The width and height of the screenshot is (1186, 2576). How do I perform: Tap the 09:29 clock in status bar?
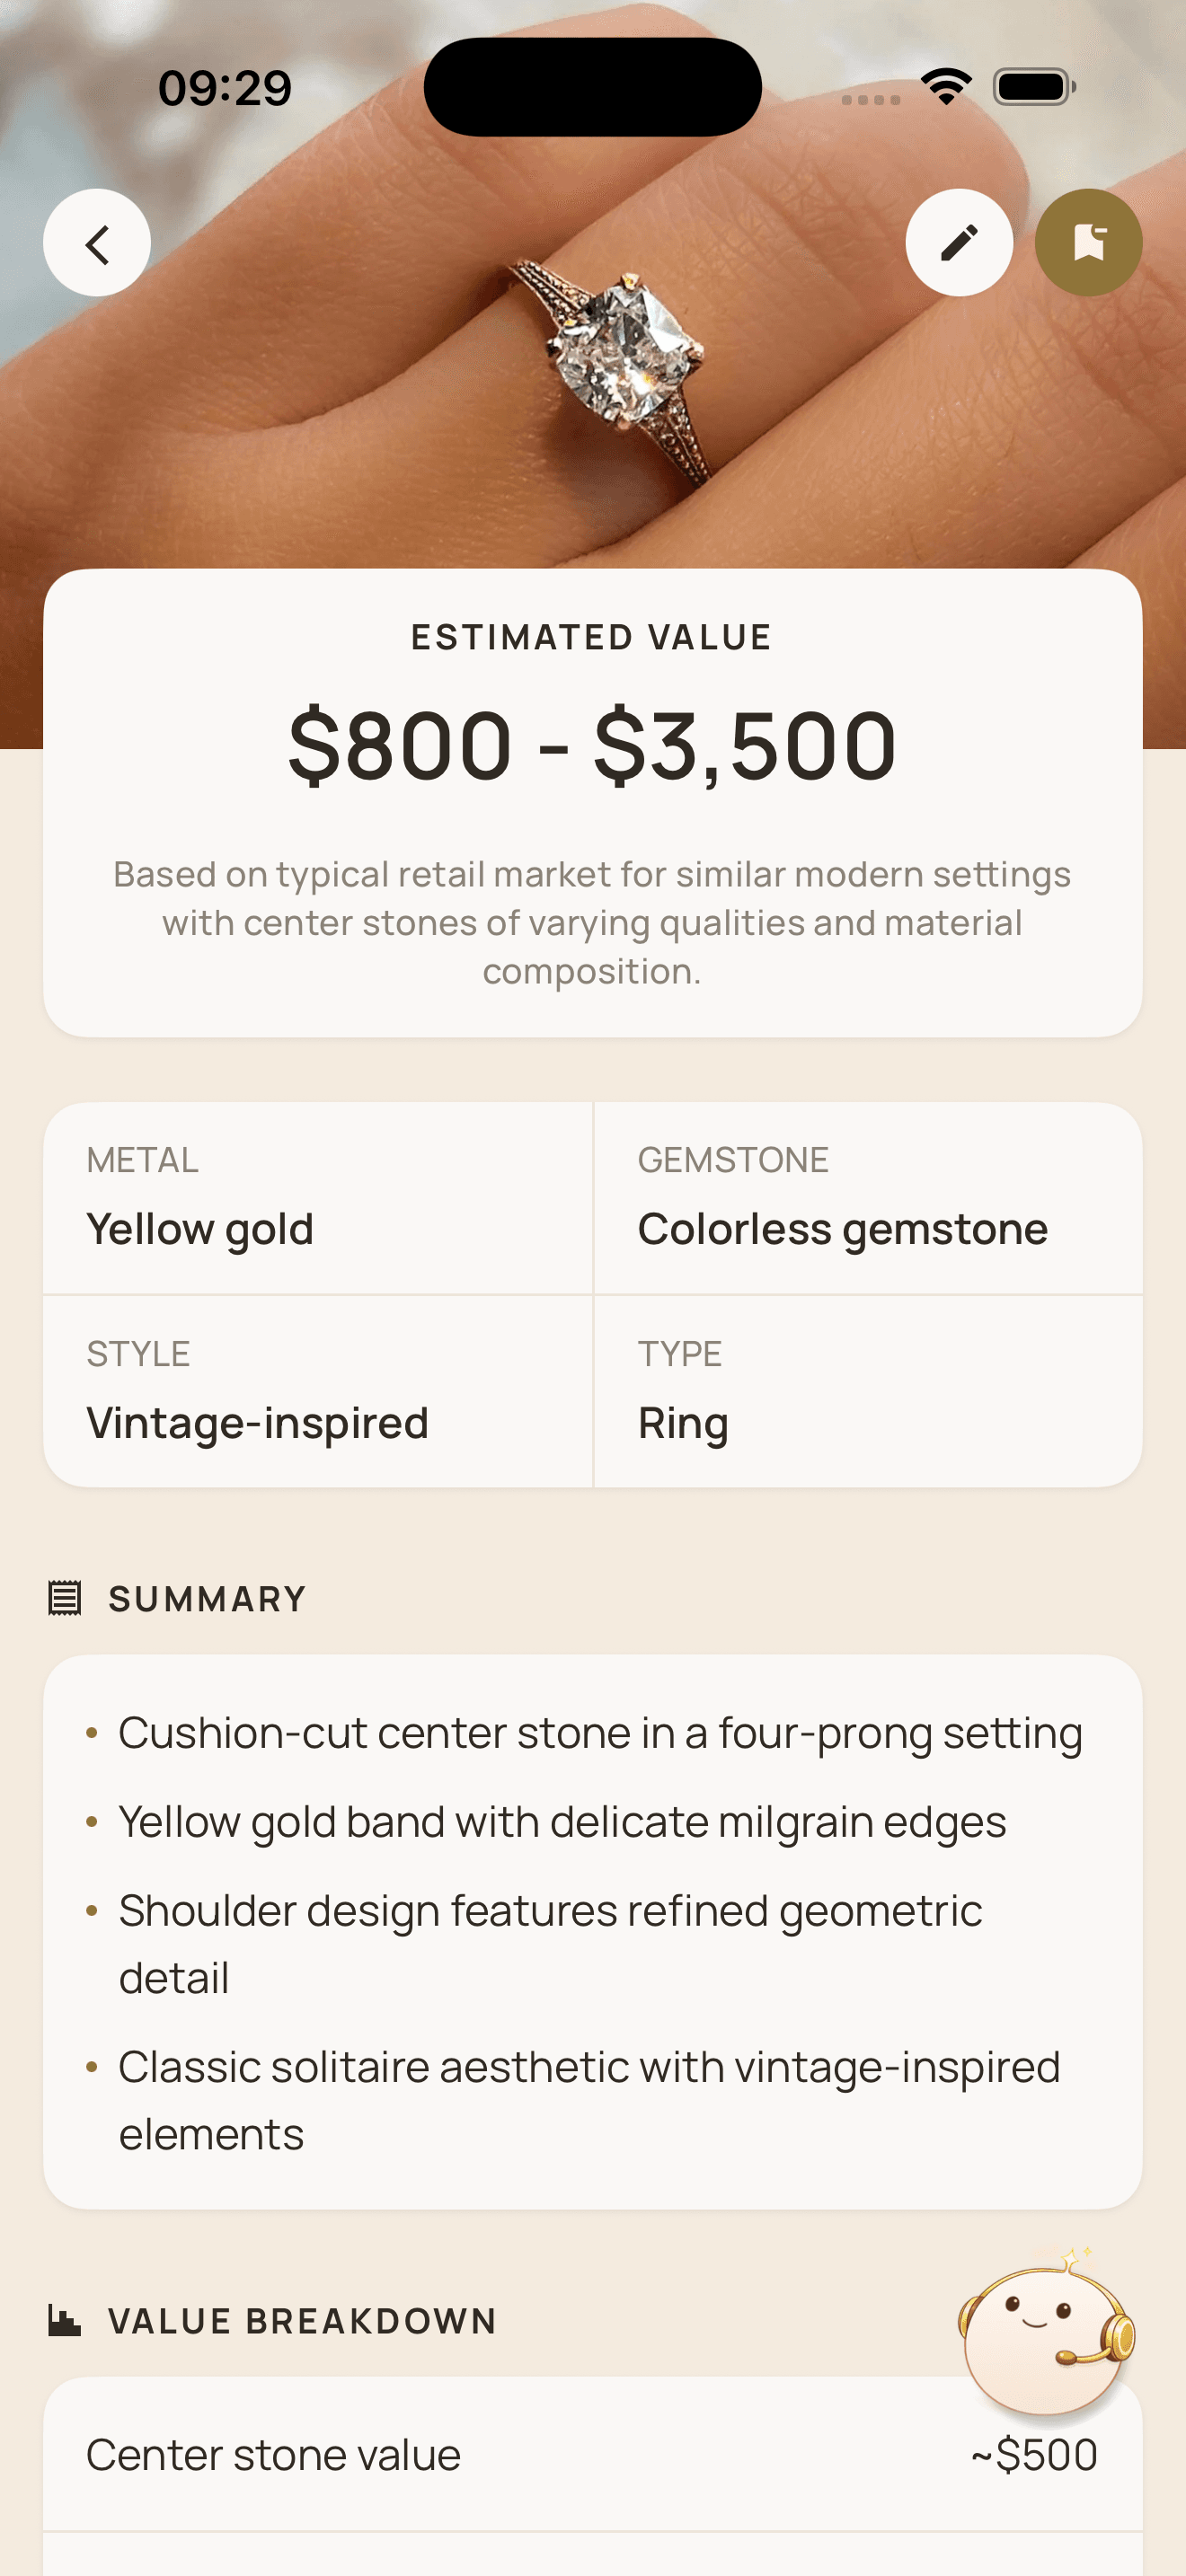[225, 88]
